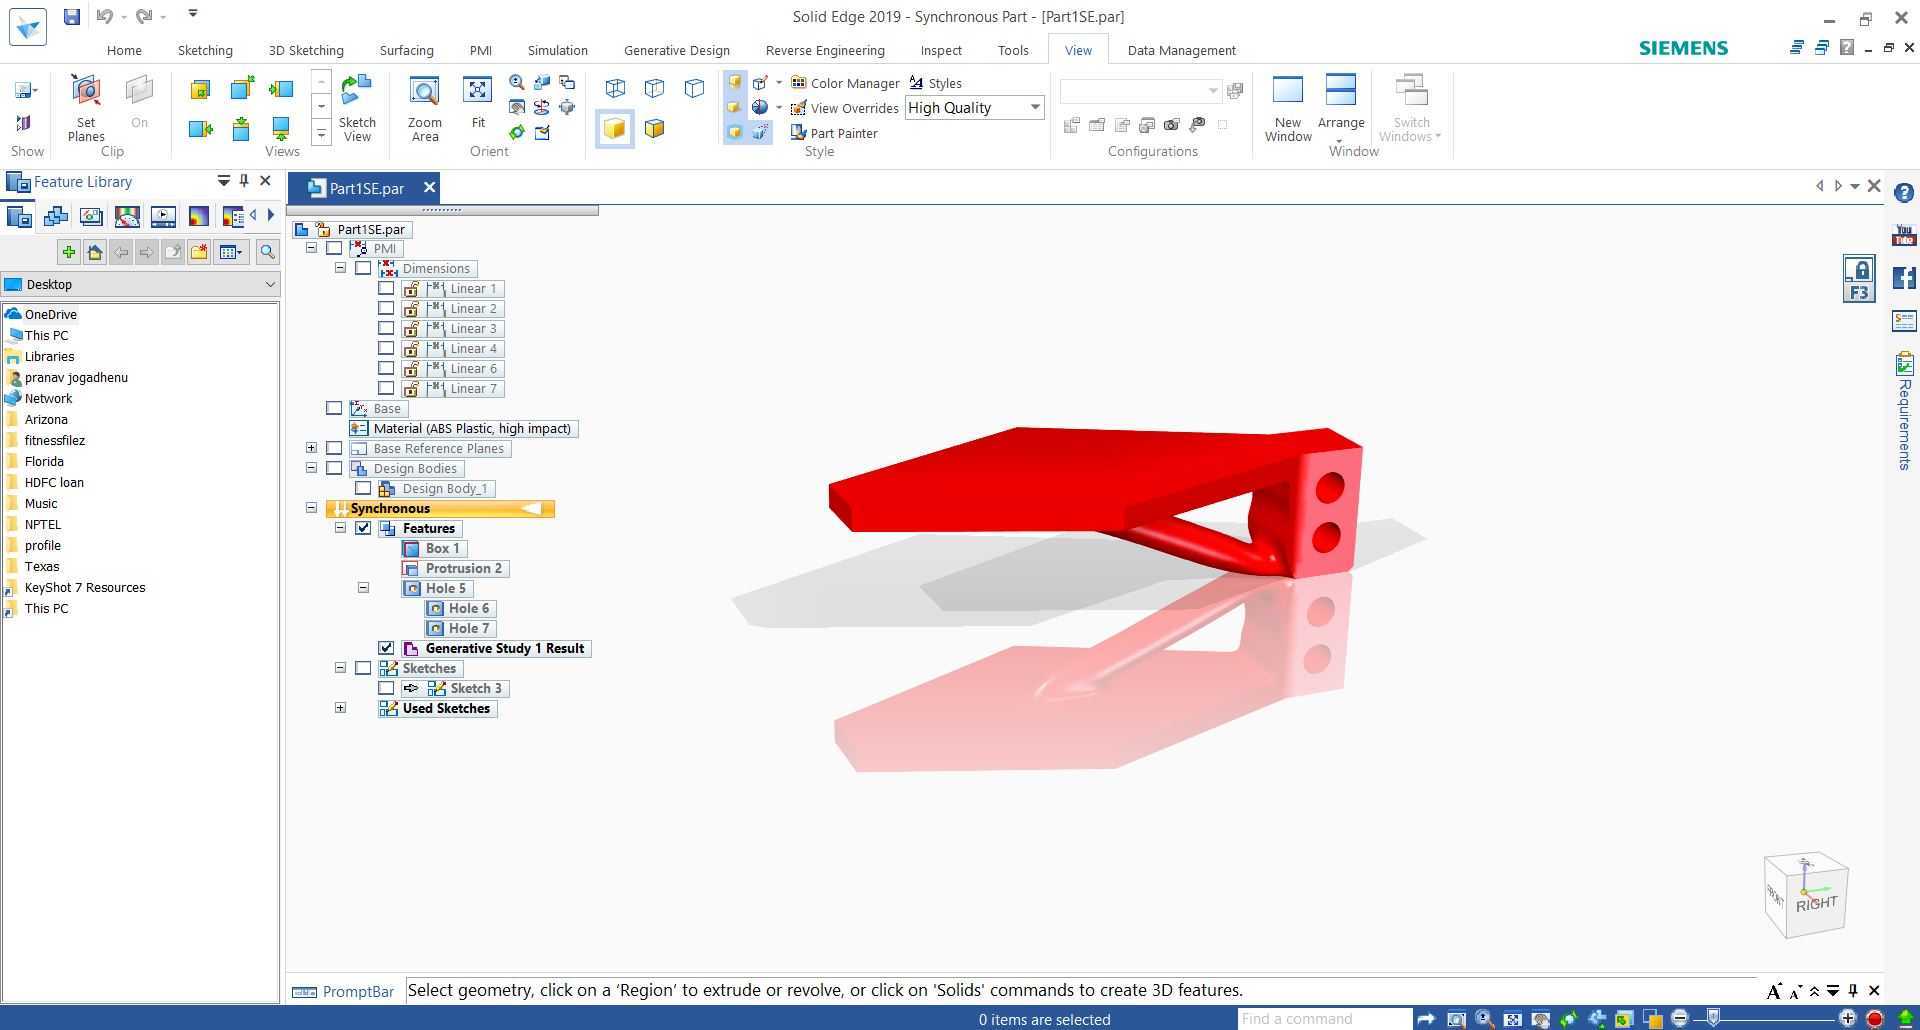1920x1030 pixels.
Task: Click the Material ABS Plastic entry
Action: [464, 428]
